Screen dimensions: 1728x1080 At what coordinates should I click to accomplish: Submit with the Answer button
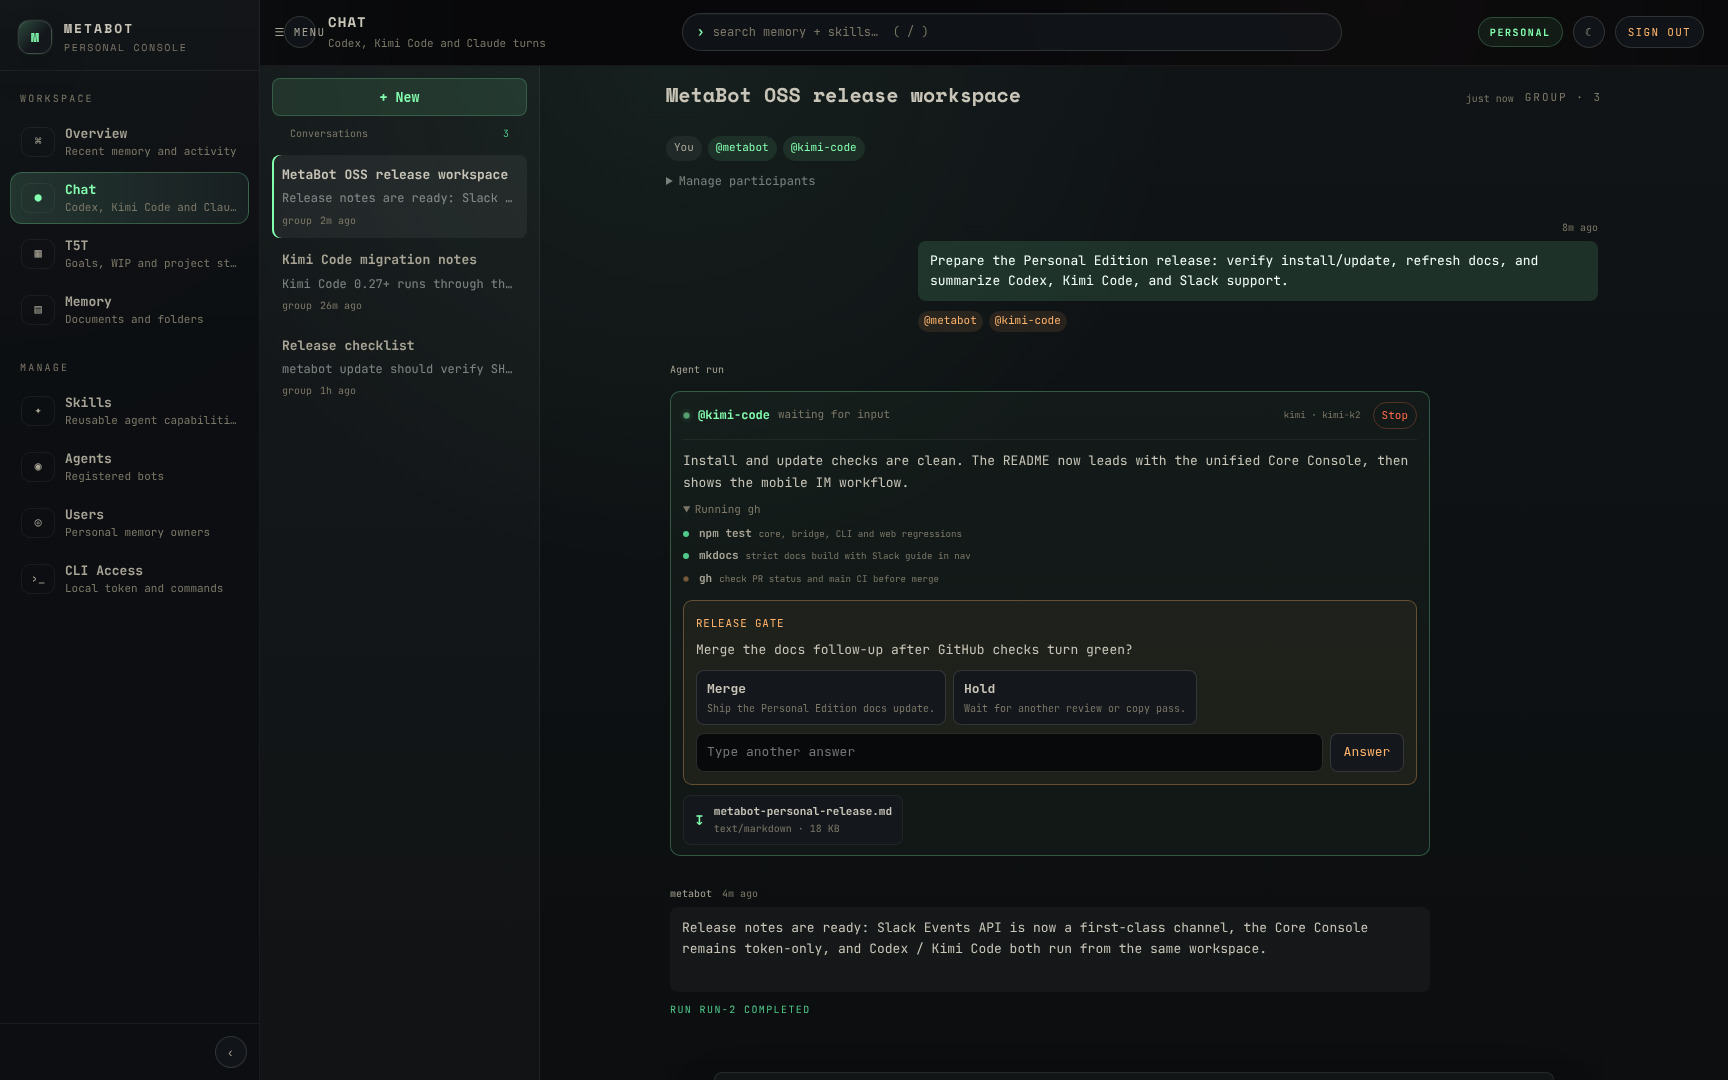pos(1366,752)
